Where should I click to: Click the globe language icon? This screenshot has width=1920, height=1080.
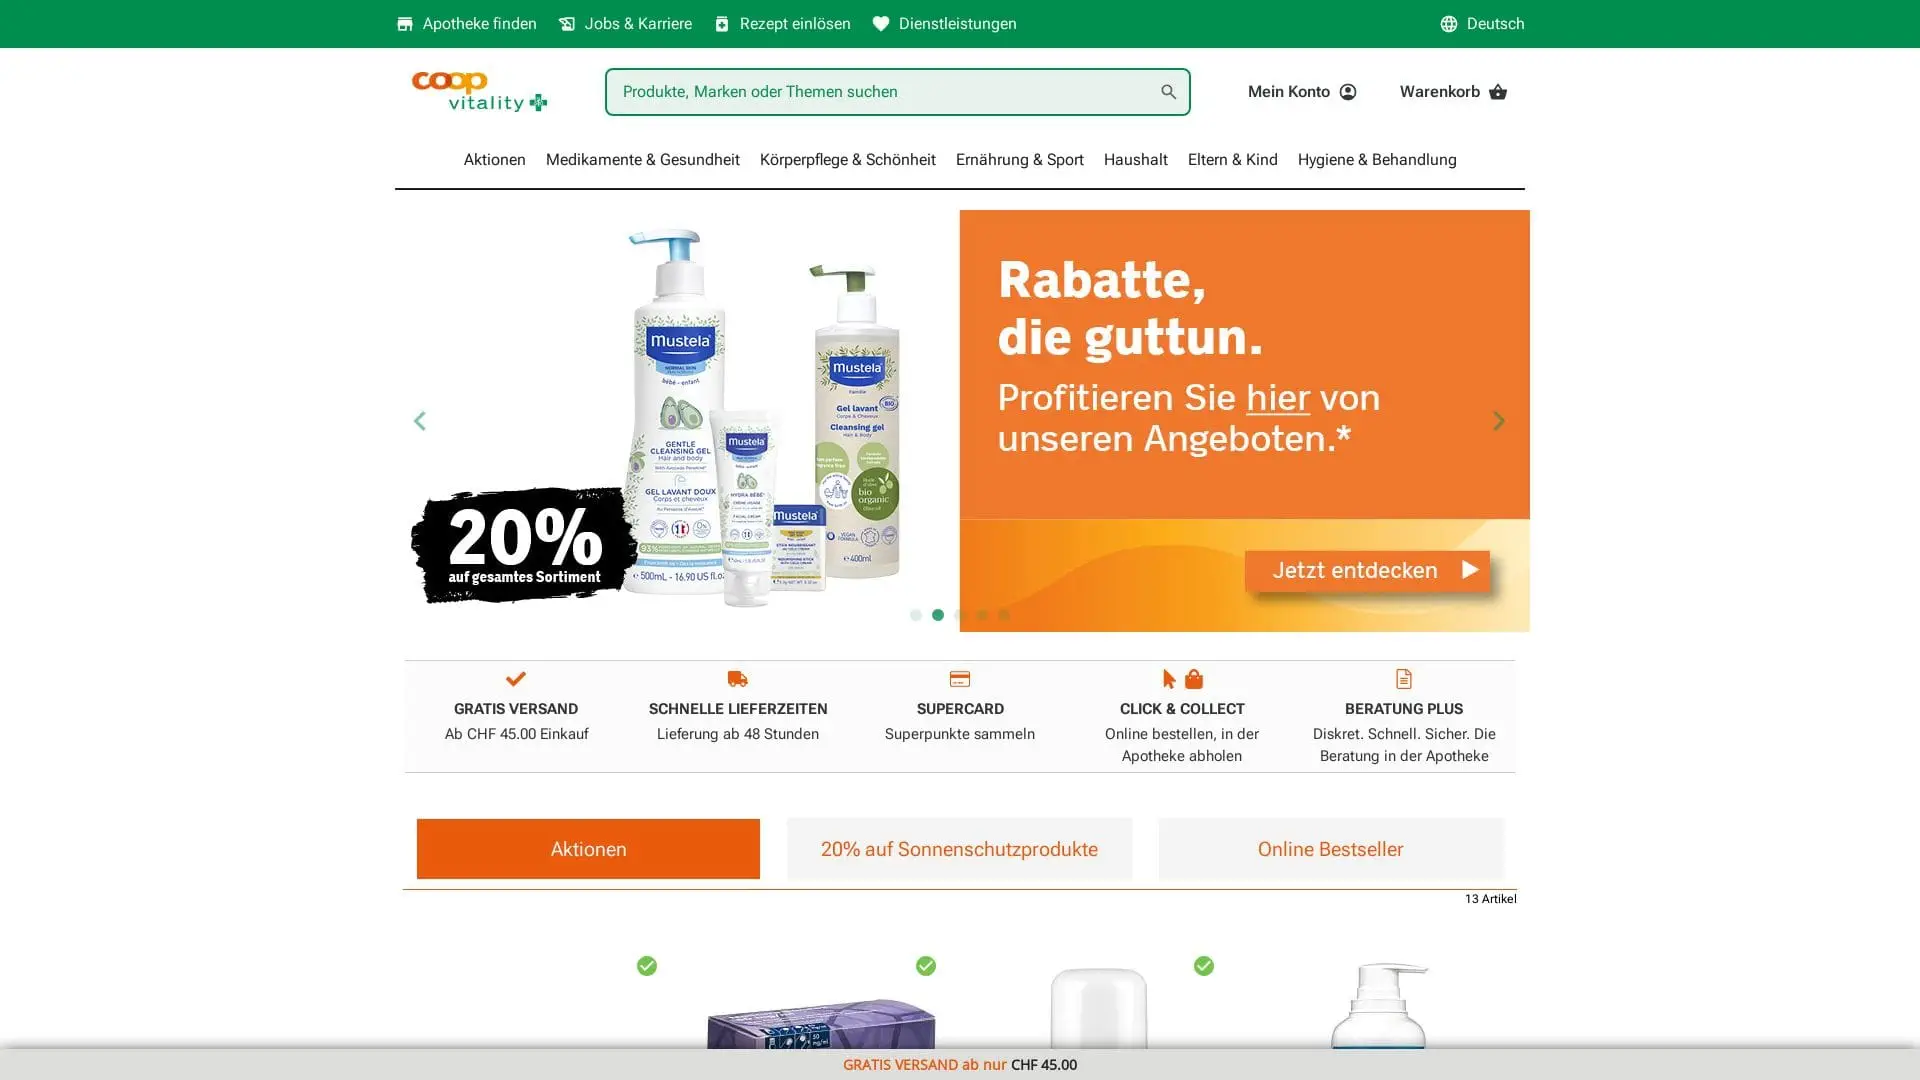1448,24
